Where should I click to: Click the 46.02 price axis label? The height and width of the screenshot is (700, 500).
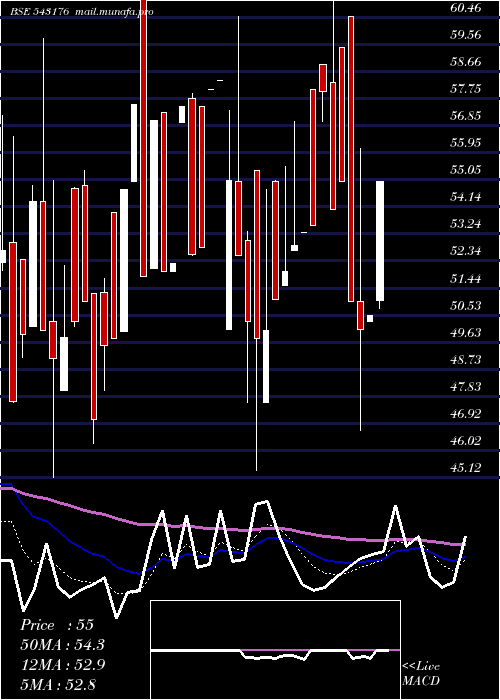[x=466, y=441]
